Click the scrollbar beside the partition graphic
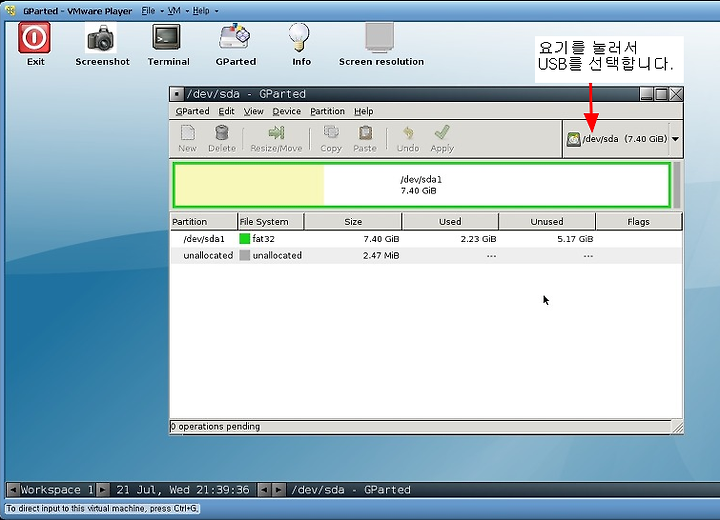This screenshot has width=720, height=520. point(677,185)
